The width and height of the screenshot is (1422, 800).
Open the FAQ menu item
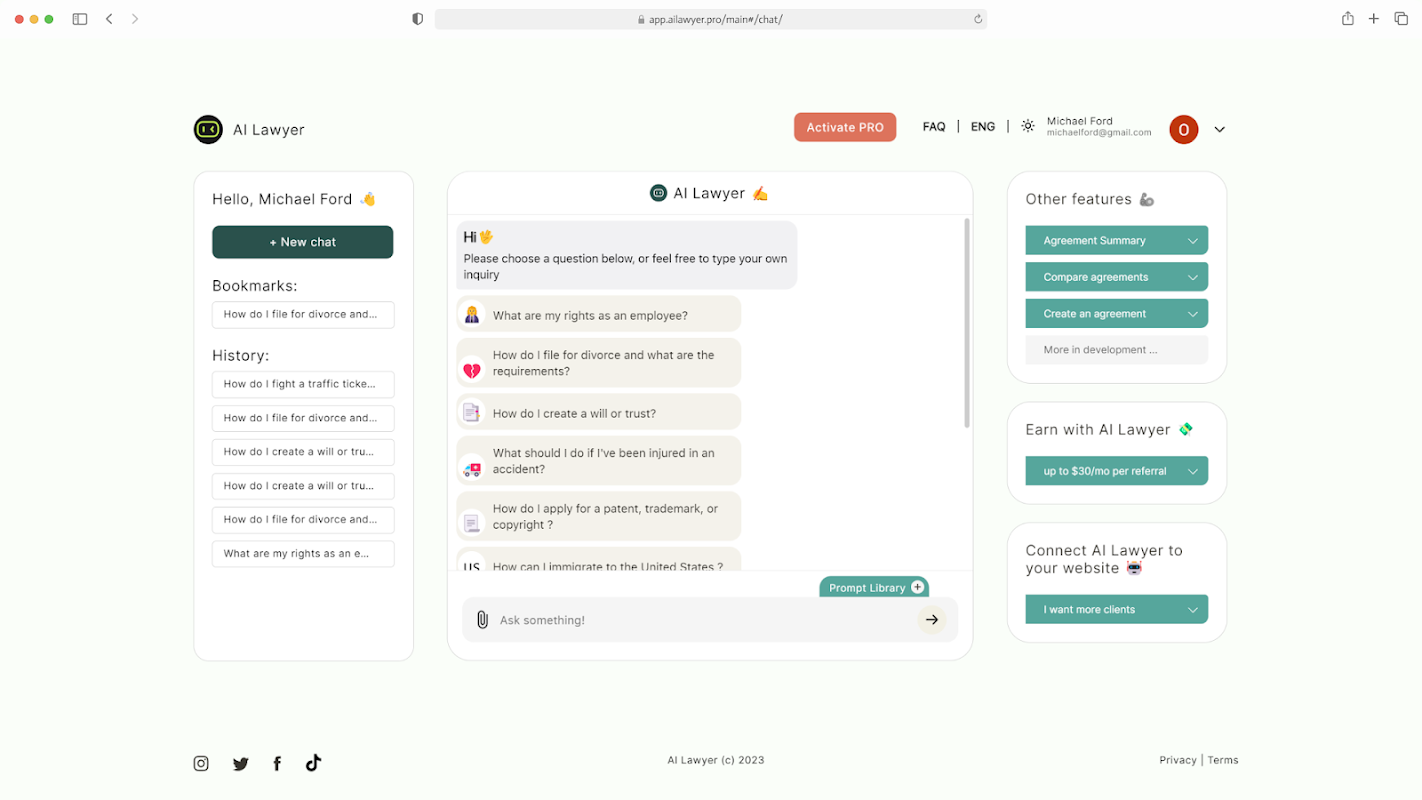click(x=934, y=127)
